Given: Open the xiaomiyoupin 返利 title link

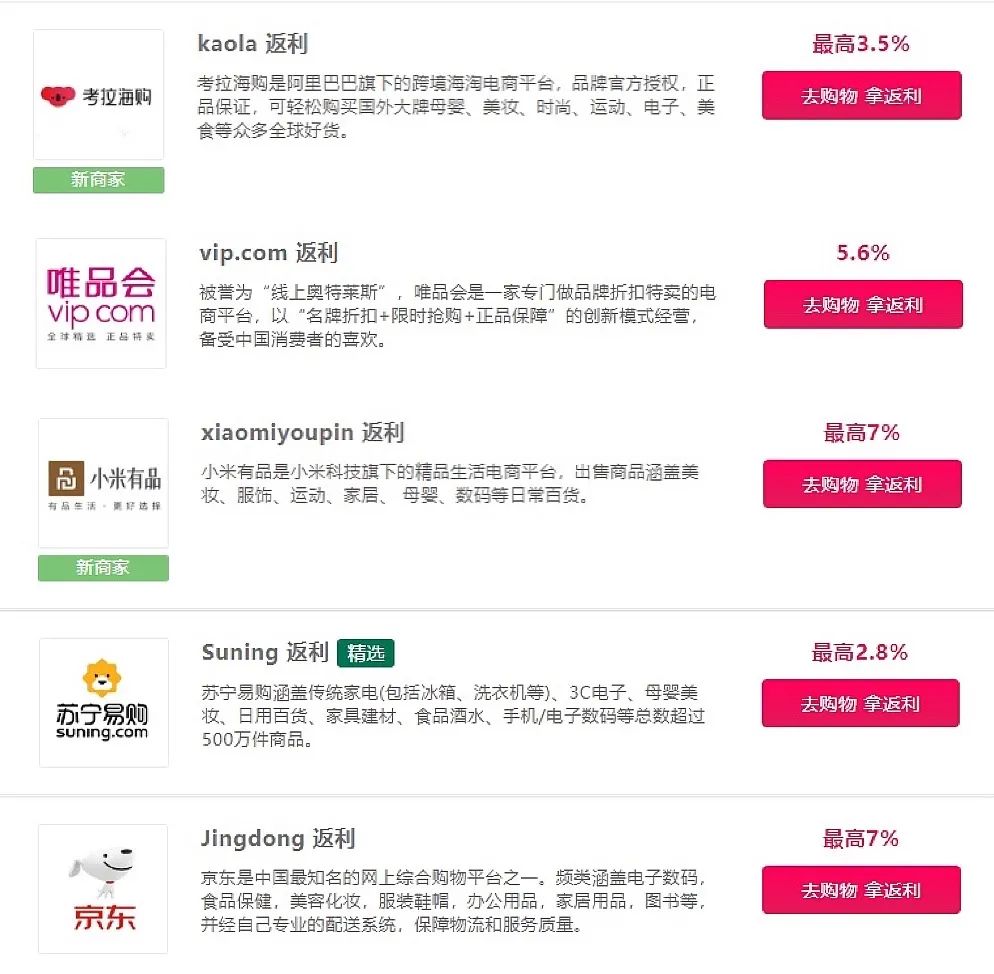Looking at the screenshot, I should coord(302,432).
